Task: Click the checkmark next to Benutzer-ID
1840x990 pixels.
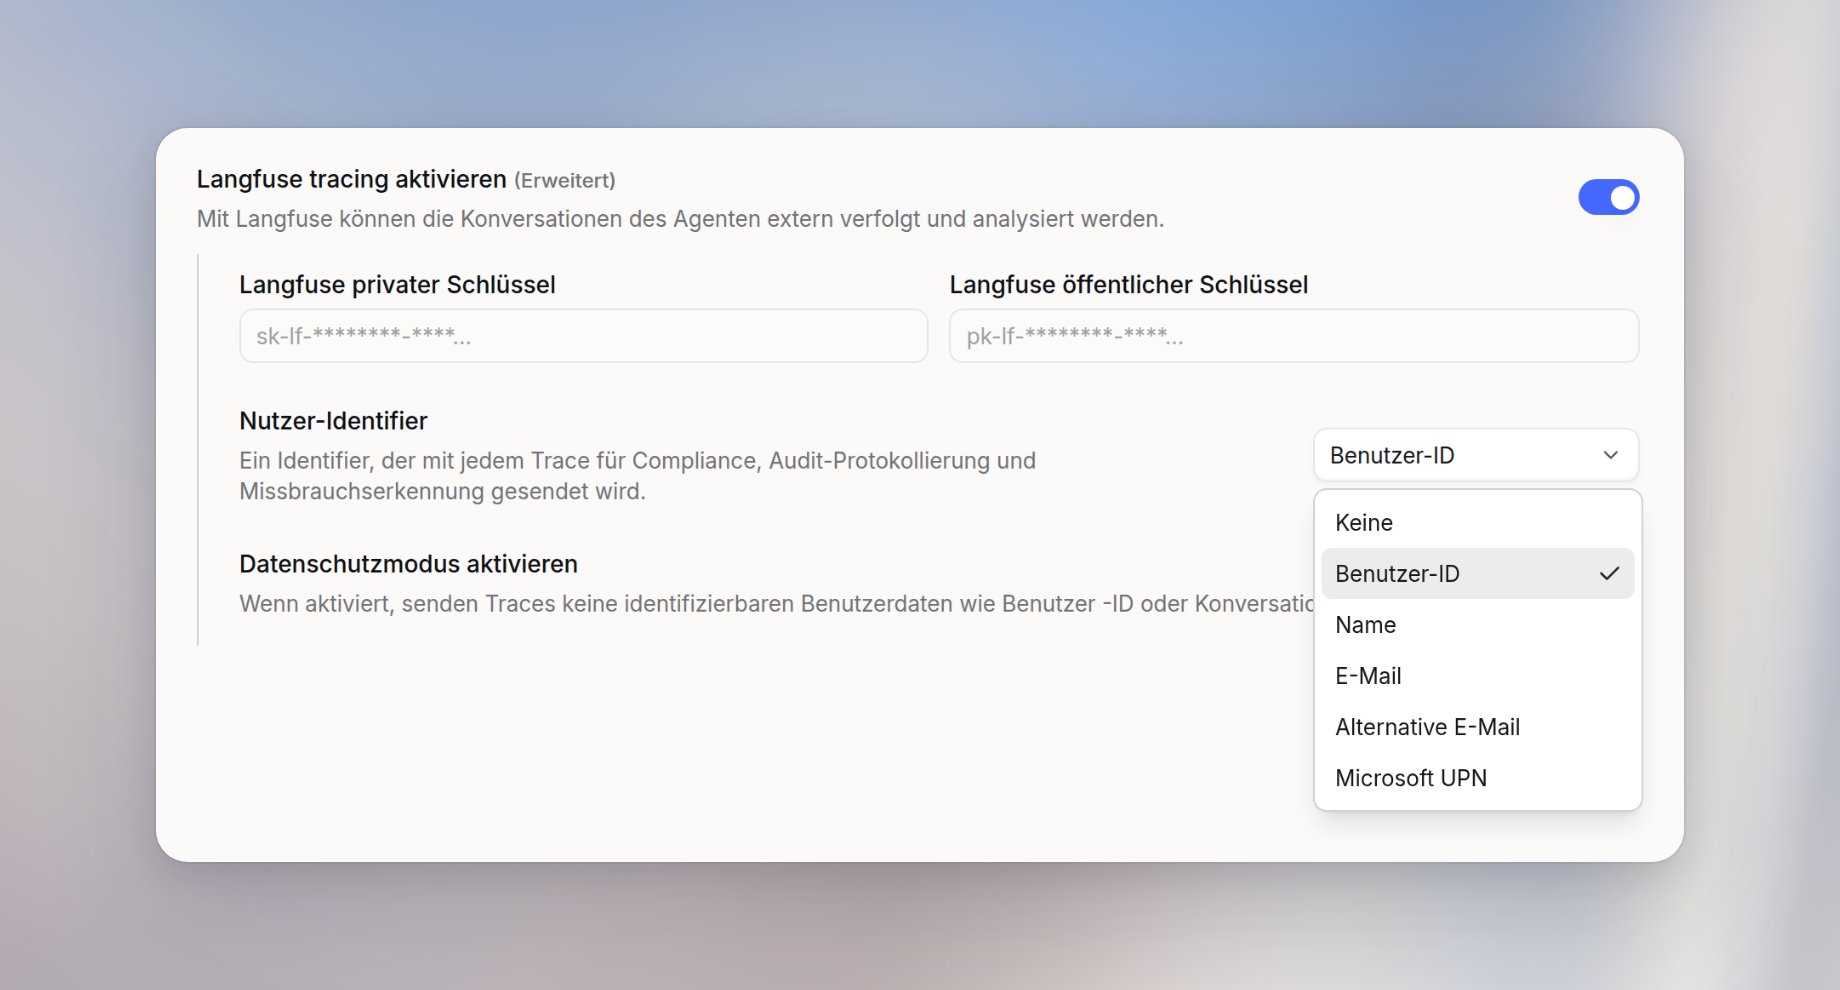Action: point(1609,574)
